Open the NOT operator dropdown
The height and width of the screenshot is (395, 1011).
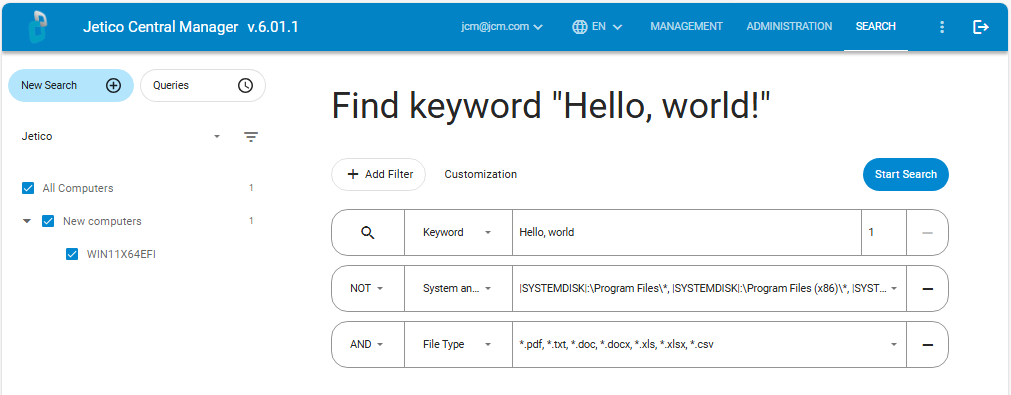point(367,289)
